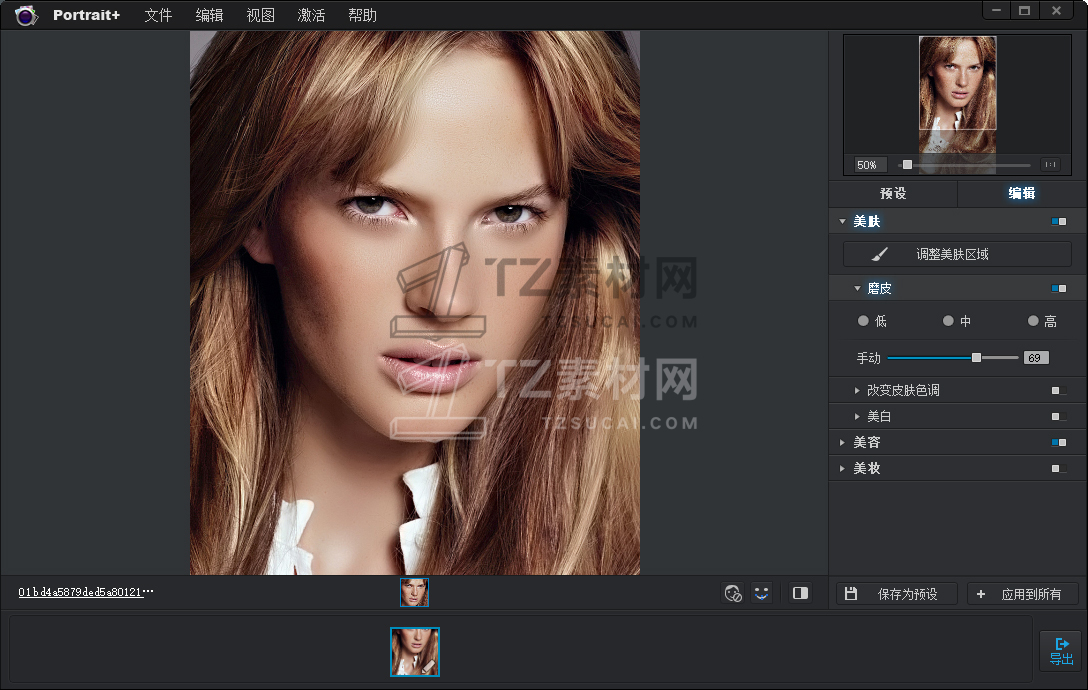Select the portrait thumbnail in the filmstrip

pos(415,652)
